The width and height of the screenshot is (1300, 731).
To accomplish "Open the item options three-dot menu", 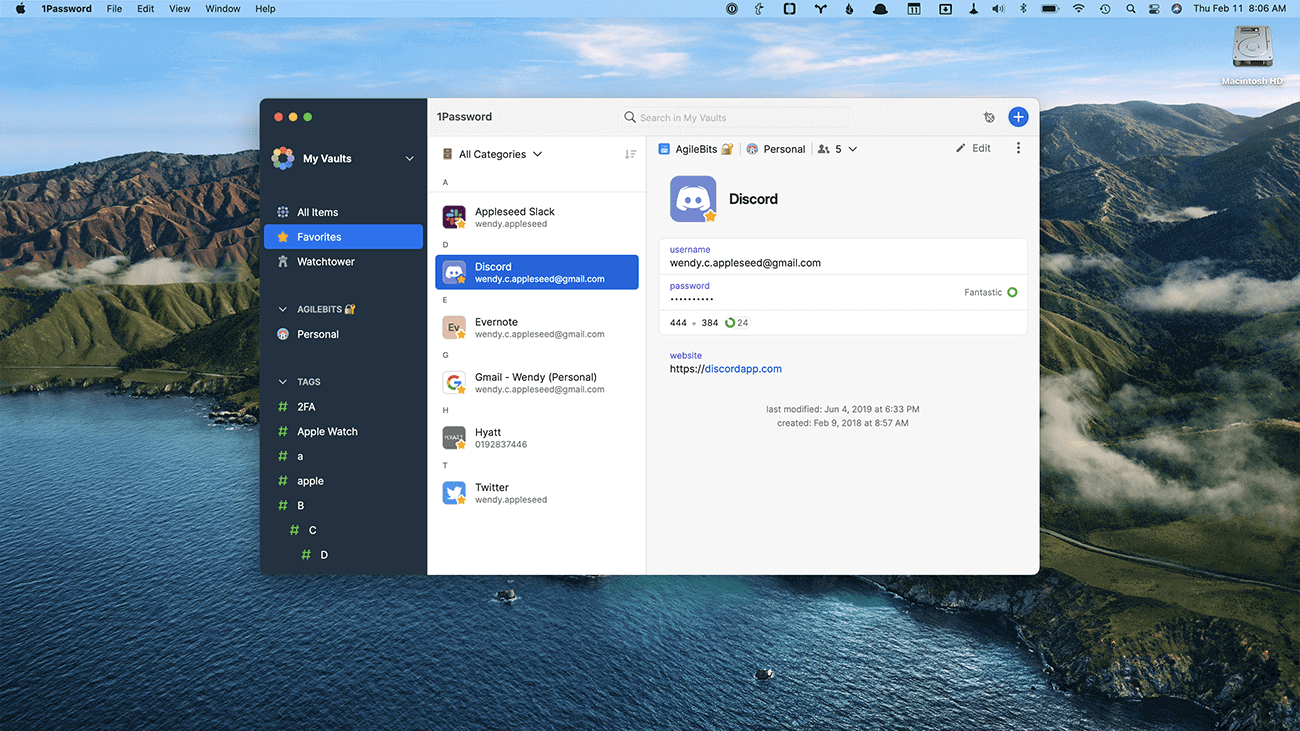I will pos(1018,147).
